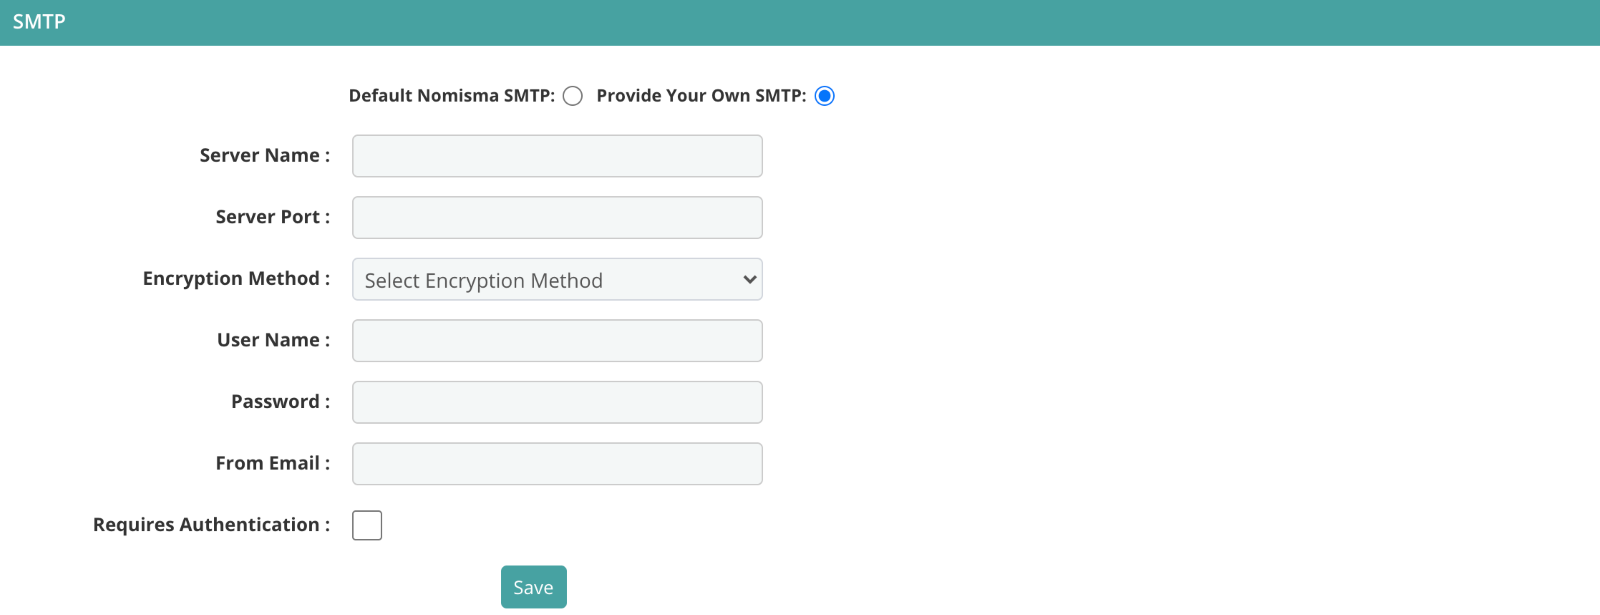Click the "Encryption Method :" label text
This screenshot has width=1600, height=615.
[x=237, y=278]
